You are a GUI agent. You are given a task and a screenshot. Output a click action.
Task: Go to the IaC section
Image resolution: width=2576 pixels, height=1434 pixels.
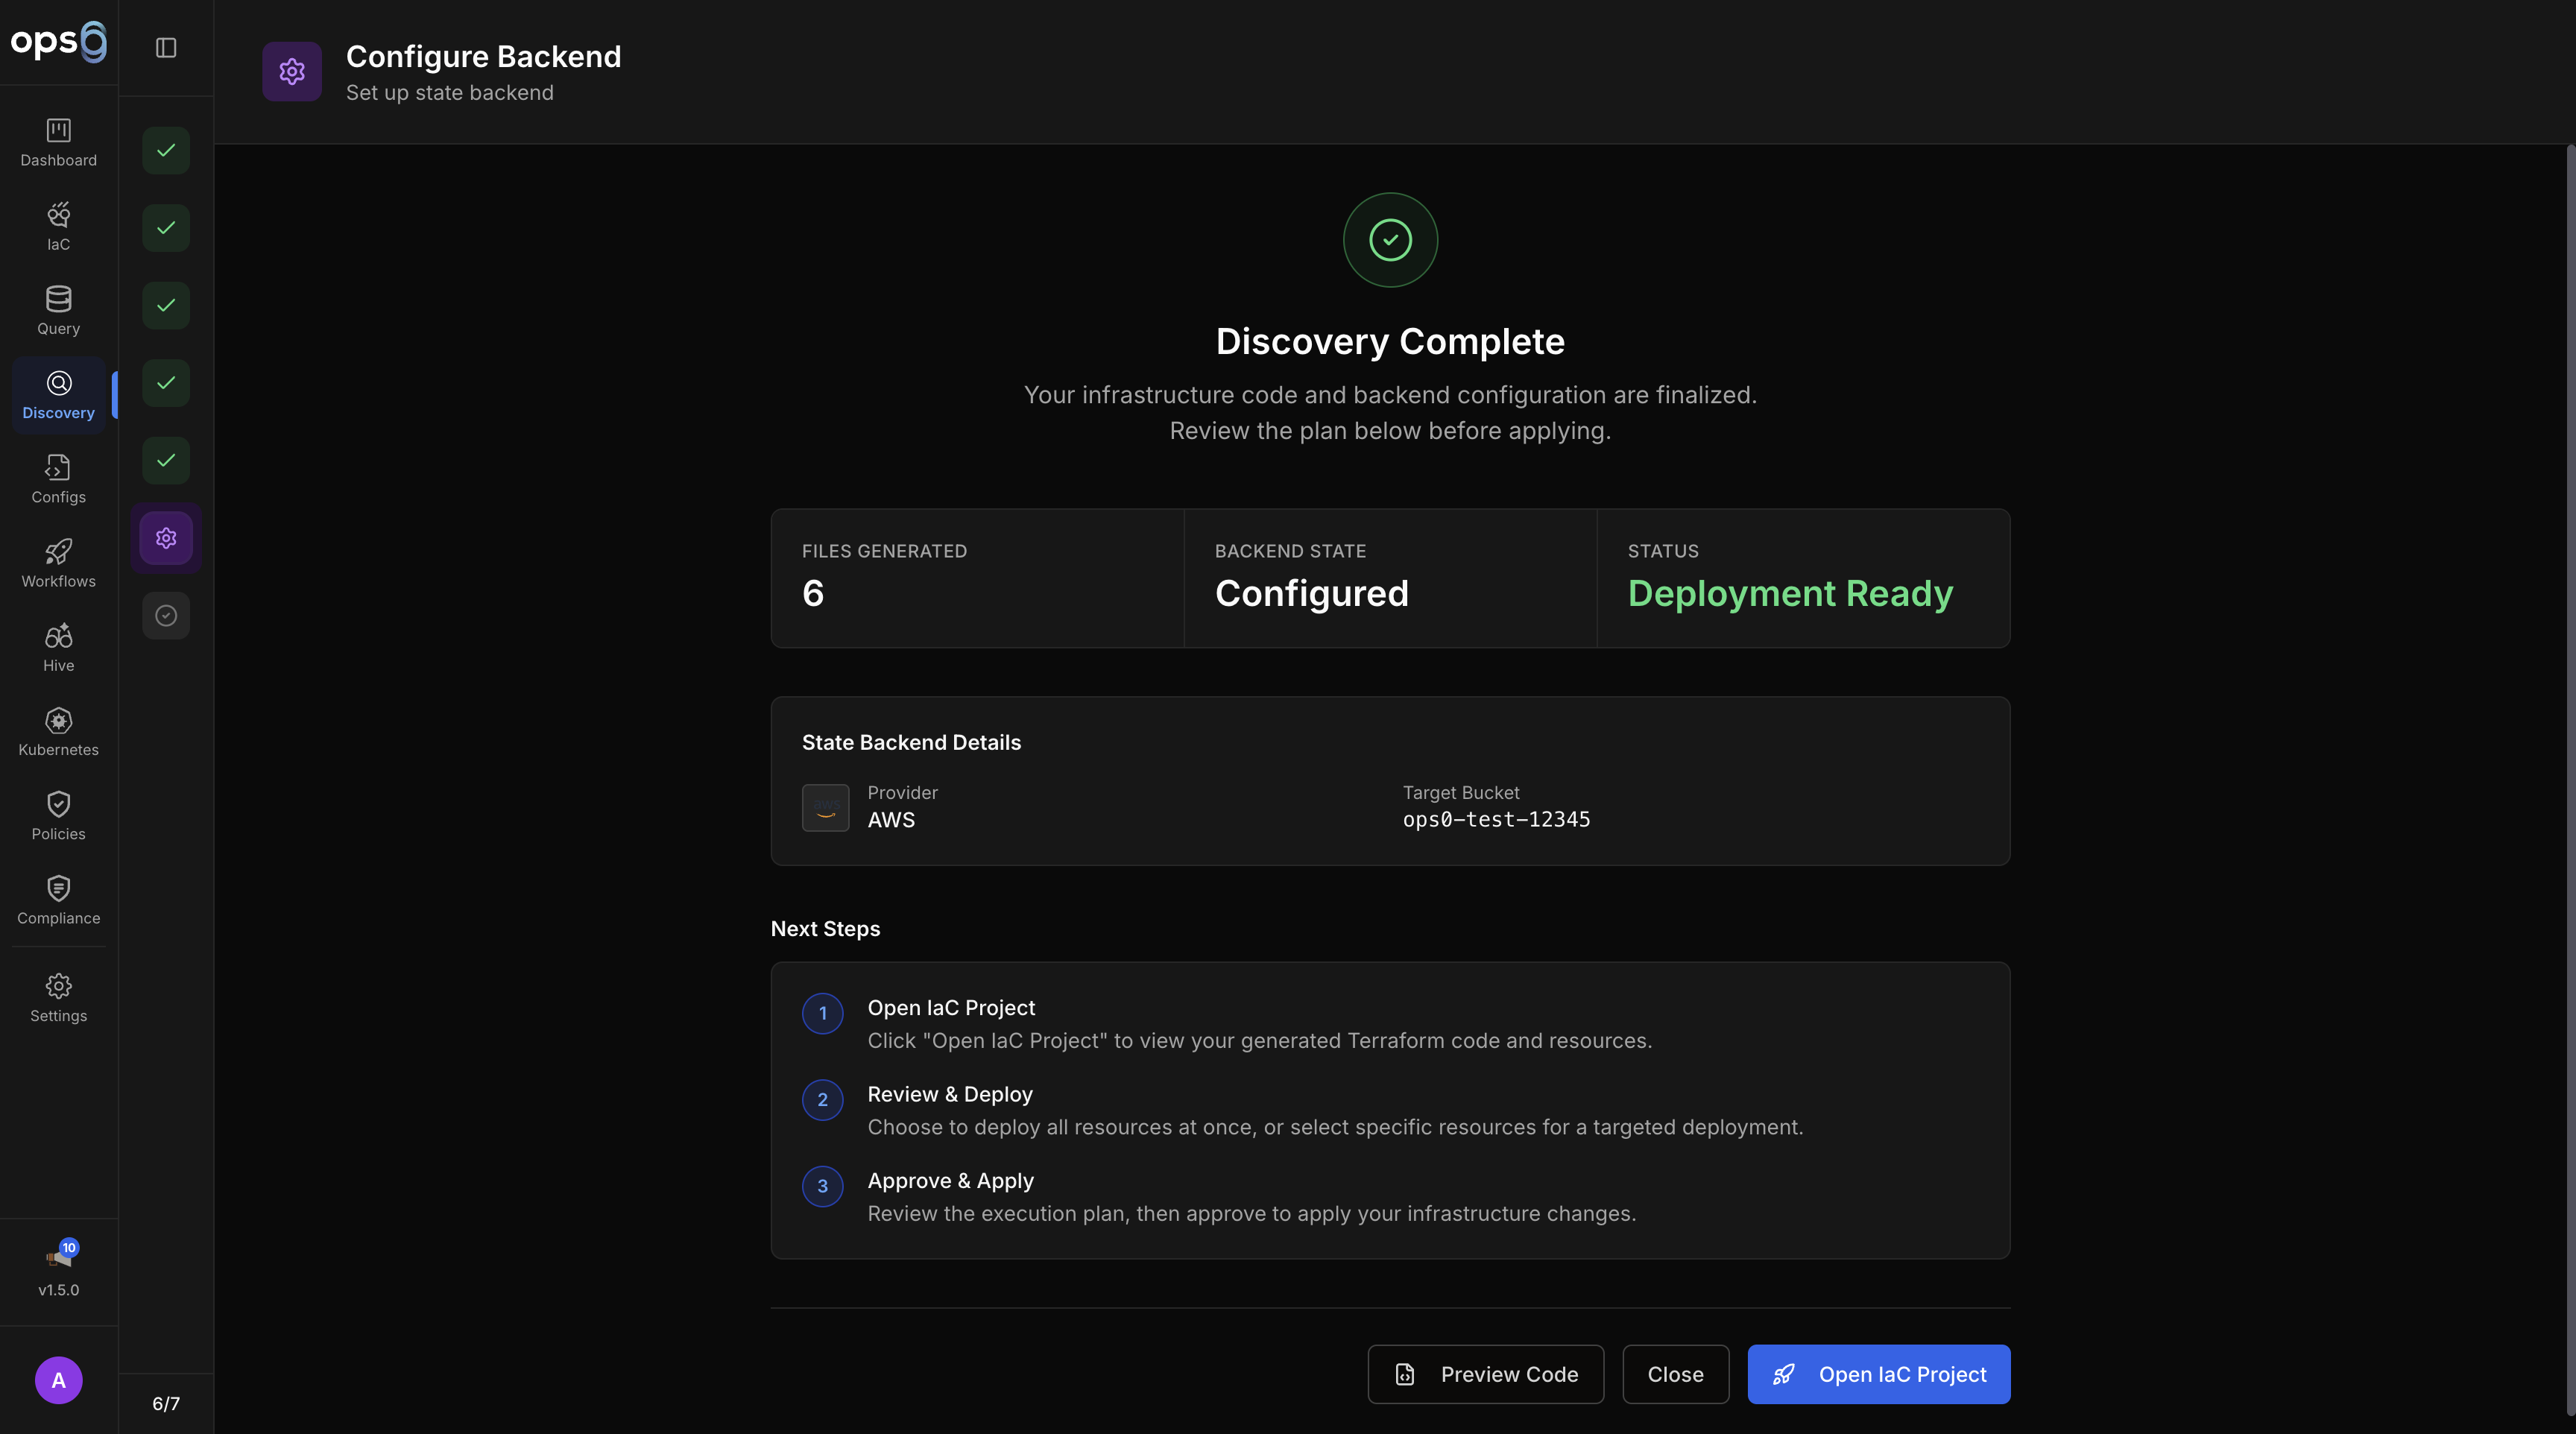pos(58,226)
